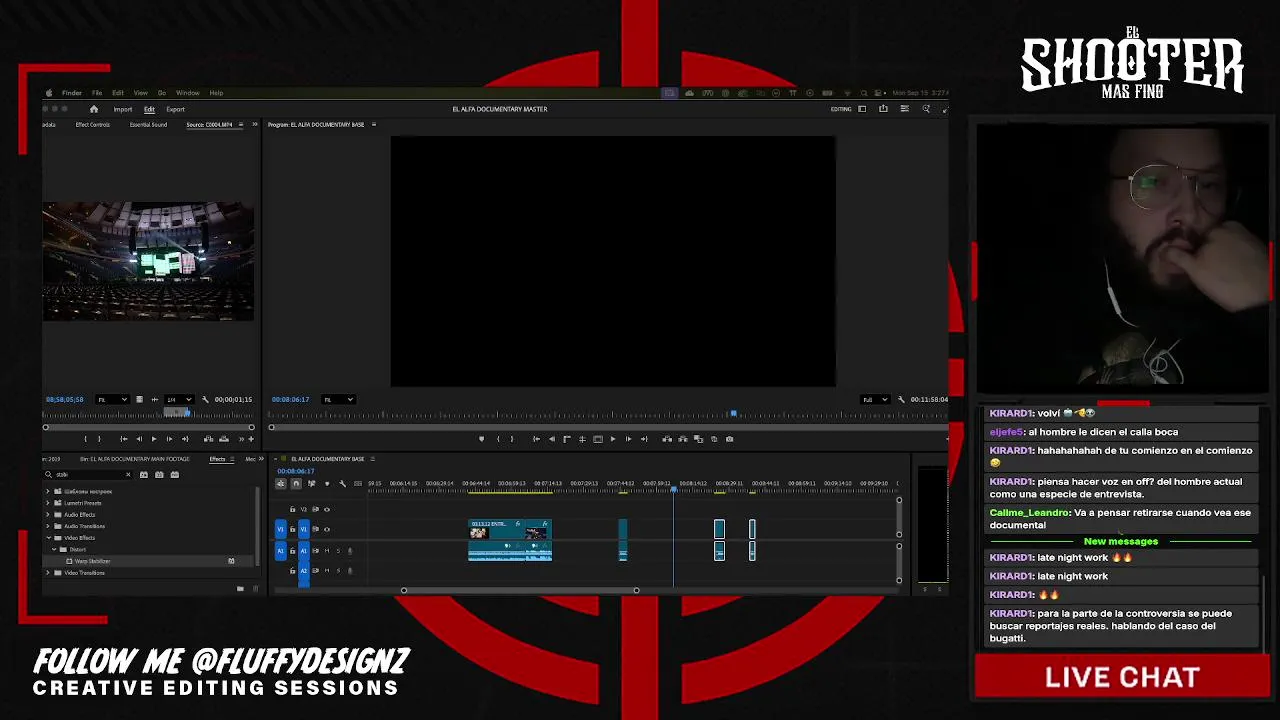The height and width of the screenshot is (720, 1280).
Task: Clear the Effects panel search field
Action: click(x=128, y=475)
